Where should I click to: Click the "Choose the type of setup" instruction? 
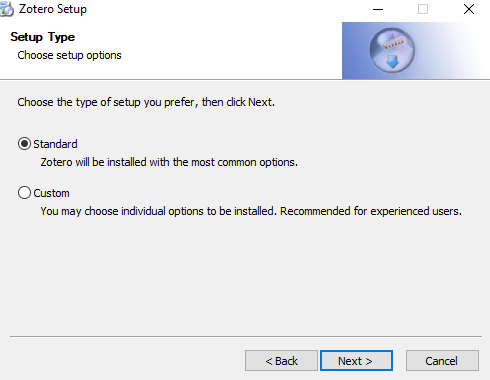click(146, 102)
